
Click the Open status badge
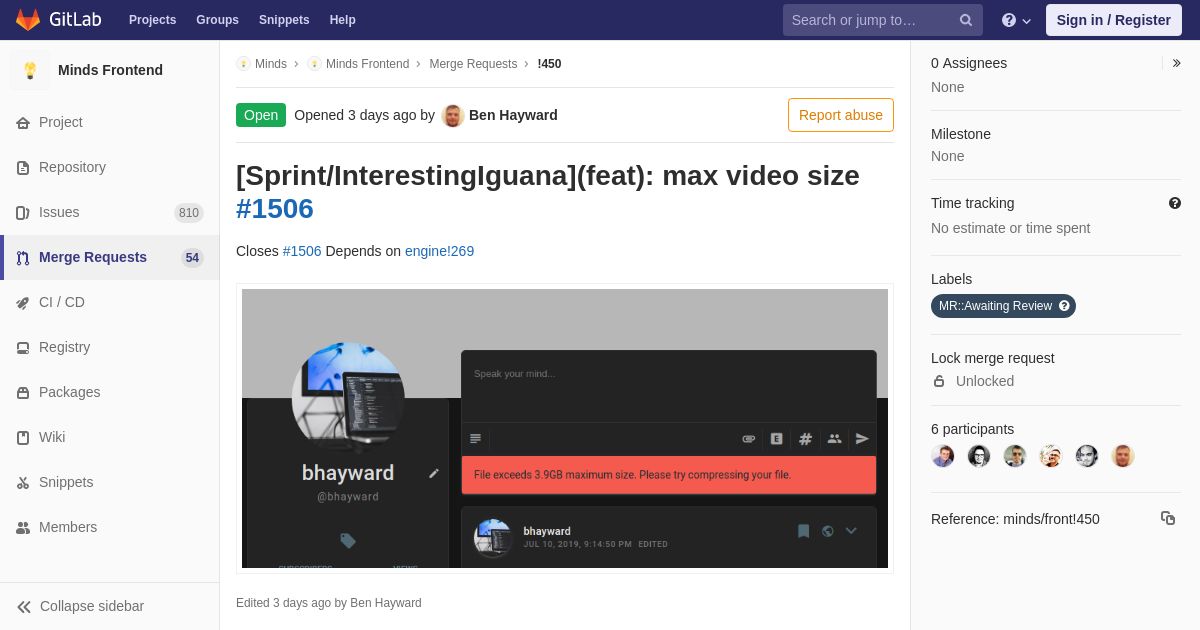261,115
